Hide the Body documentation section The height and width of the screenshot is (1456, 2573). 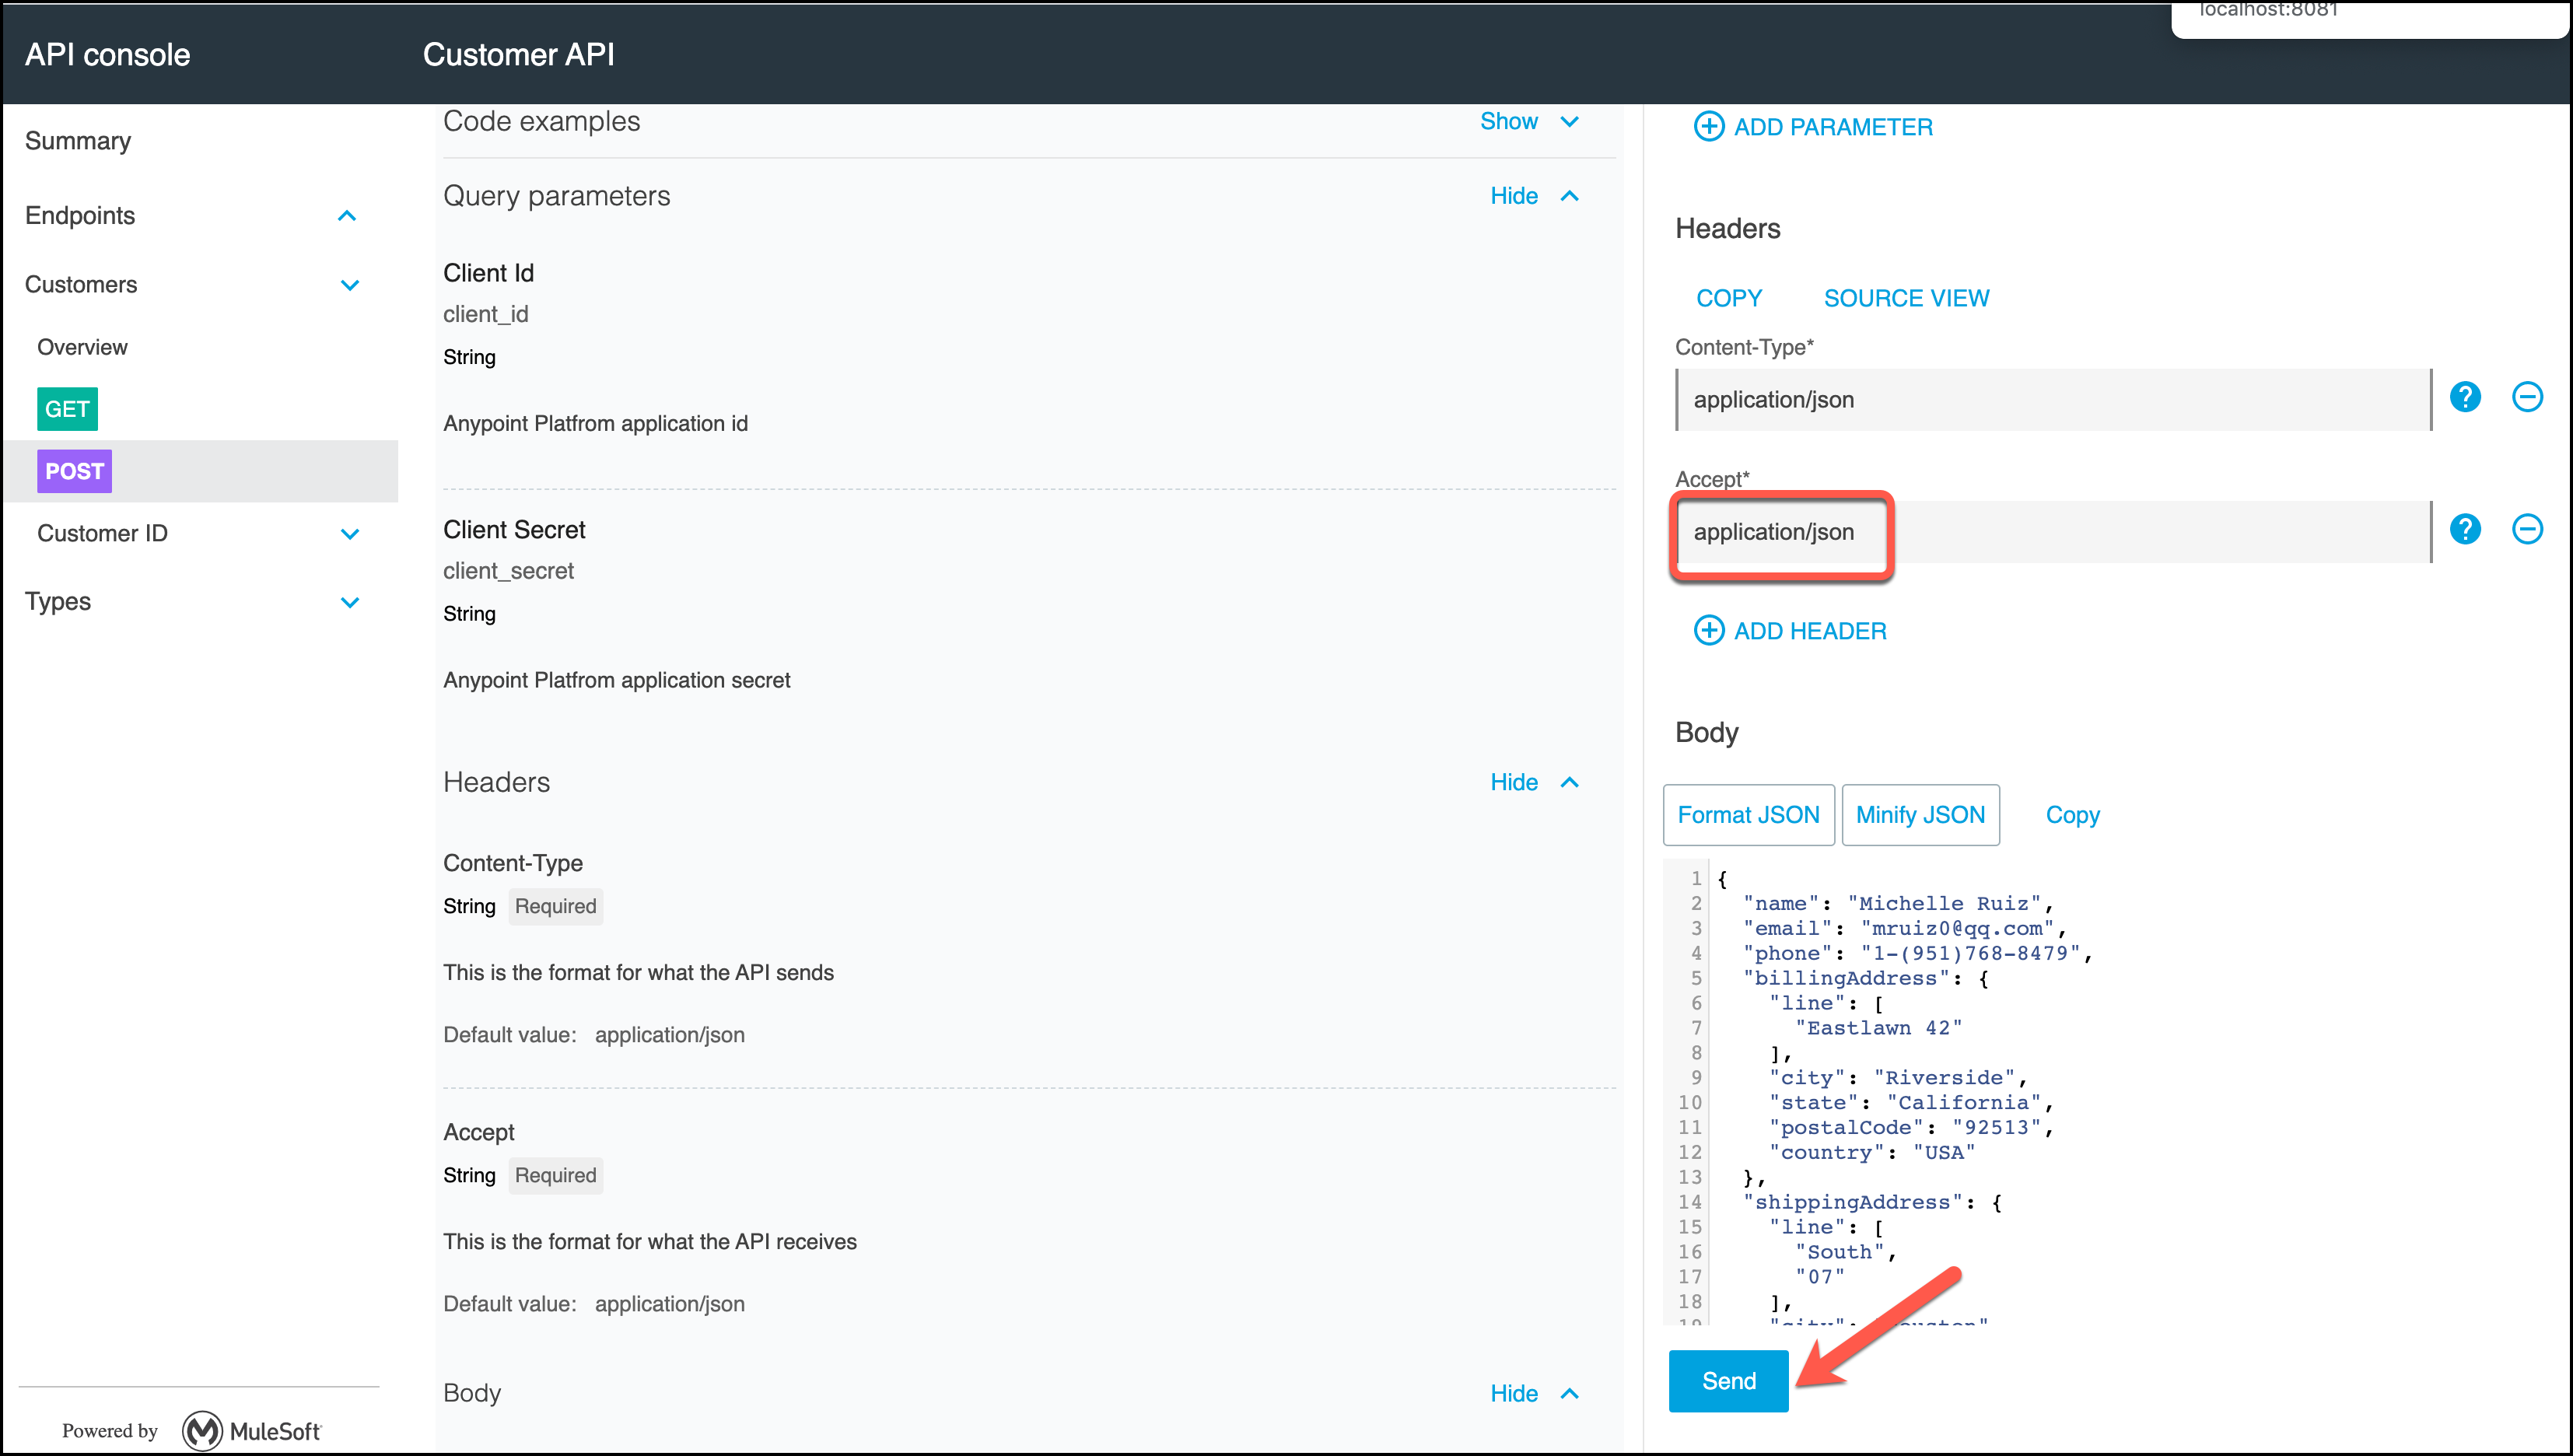1534,1393
